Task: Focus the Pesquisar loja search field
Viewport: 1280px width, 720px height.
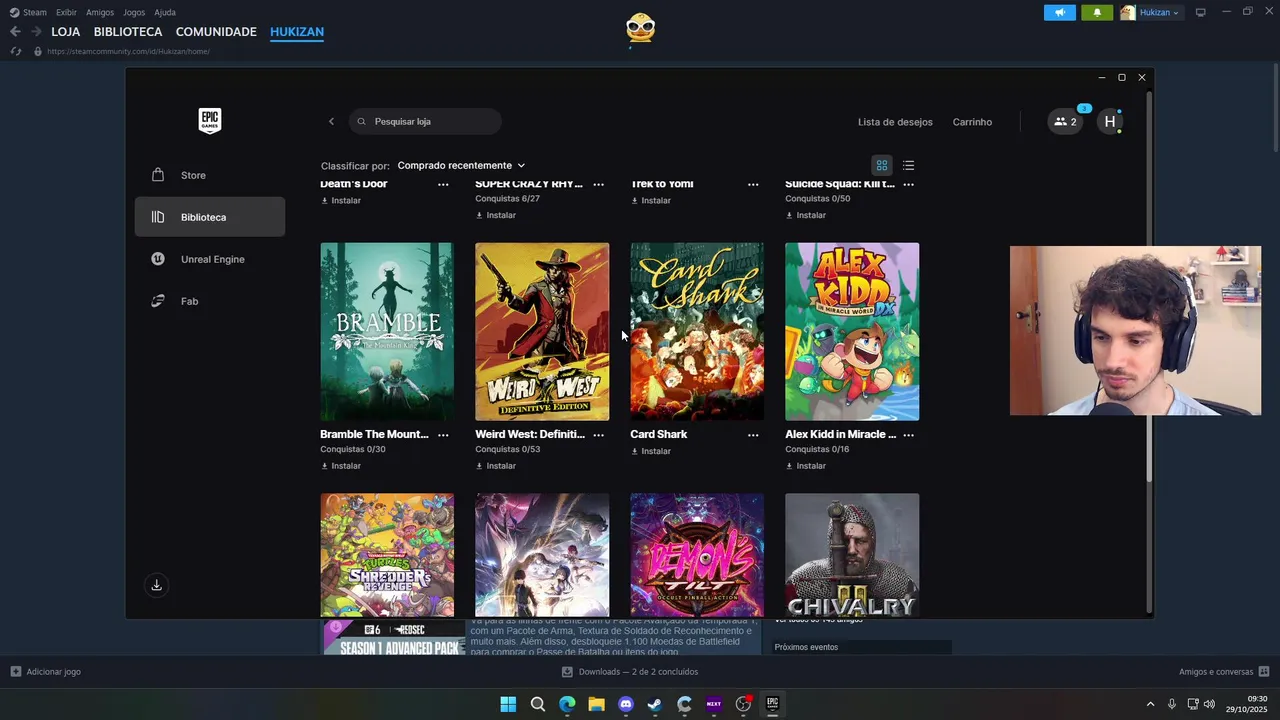Action: 425,122
